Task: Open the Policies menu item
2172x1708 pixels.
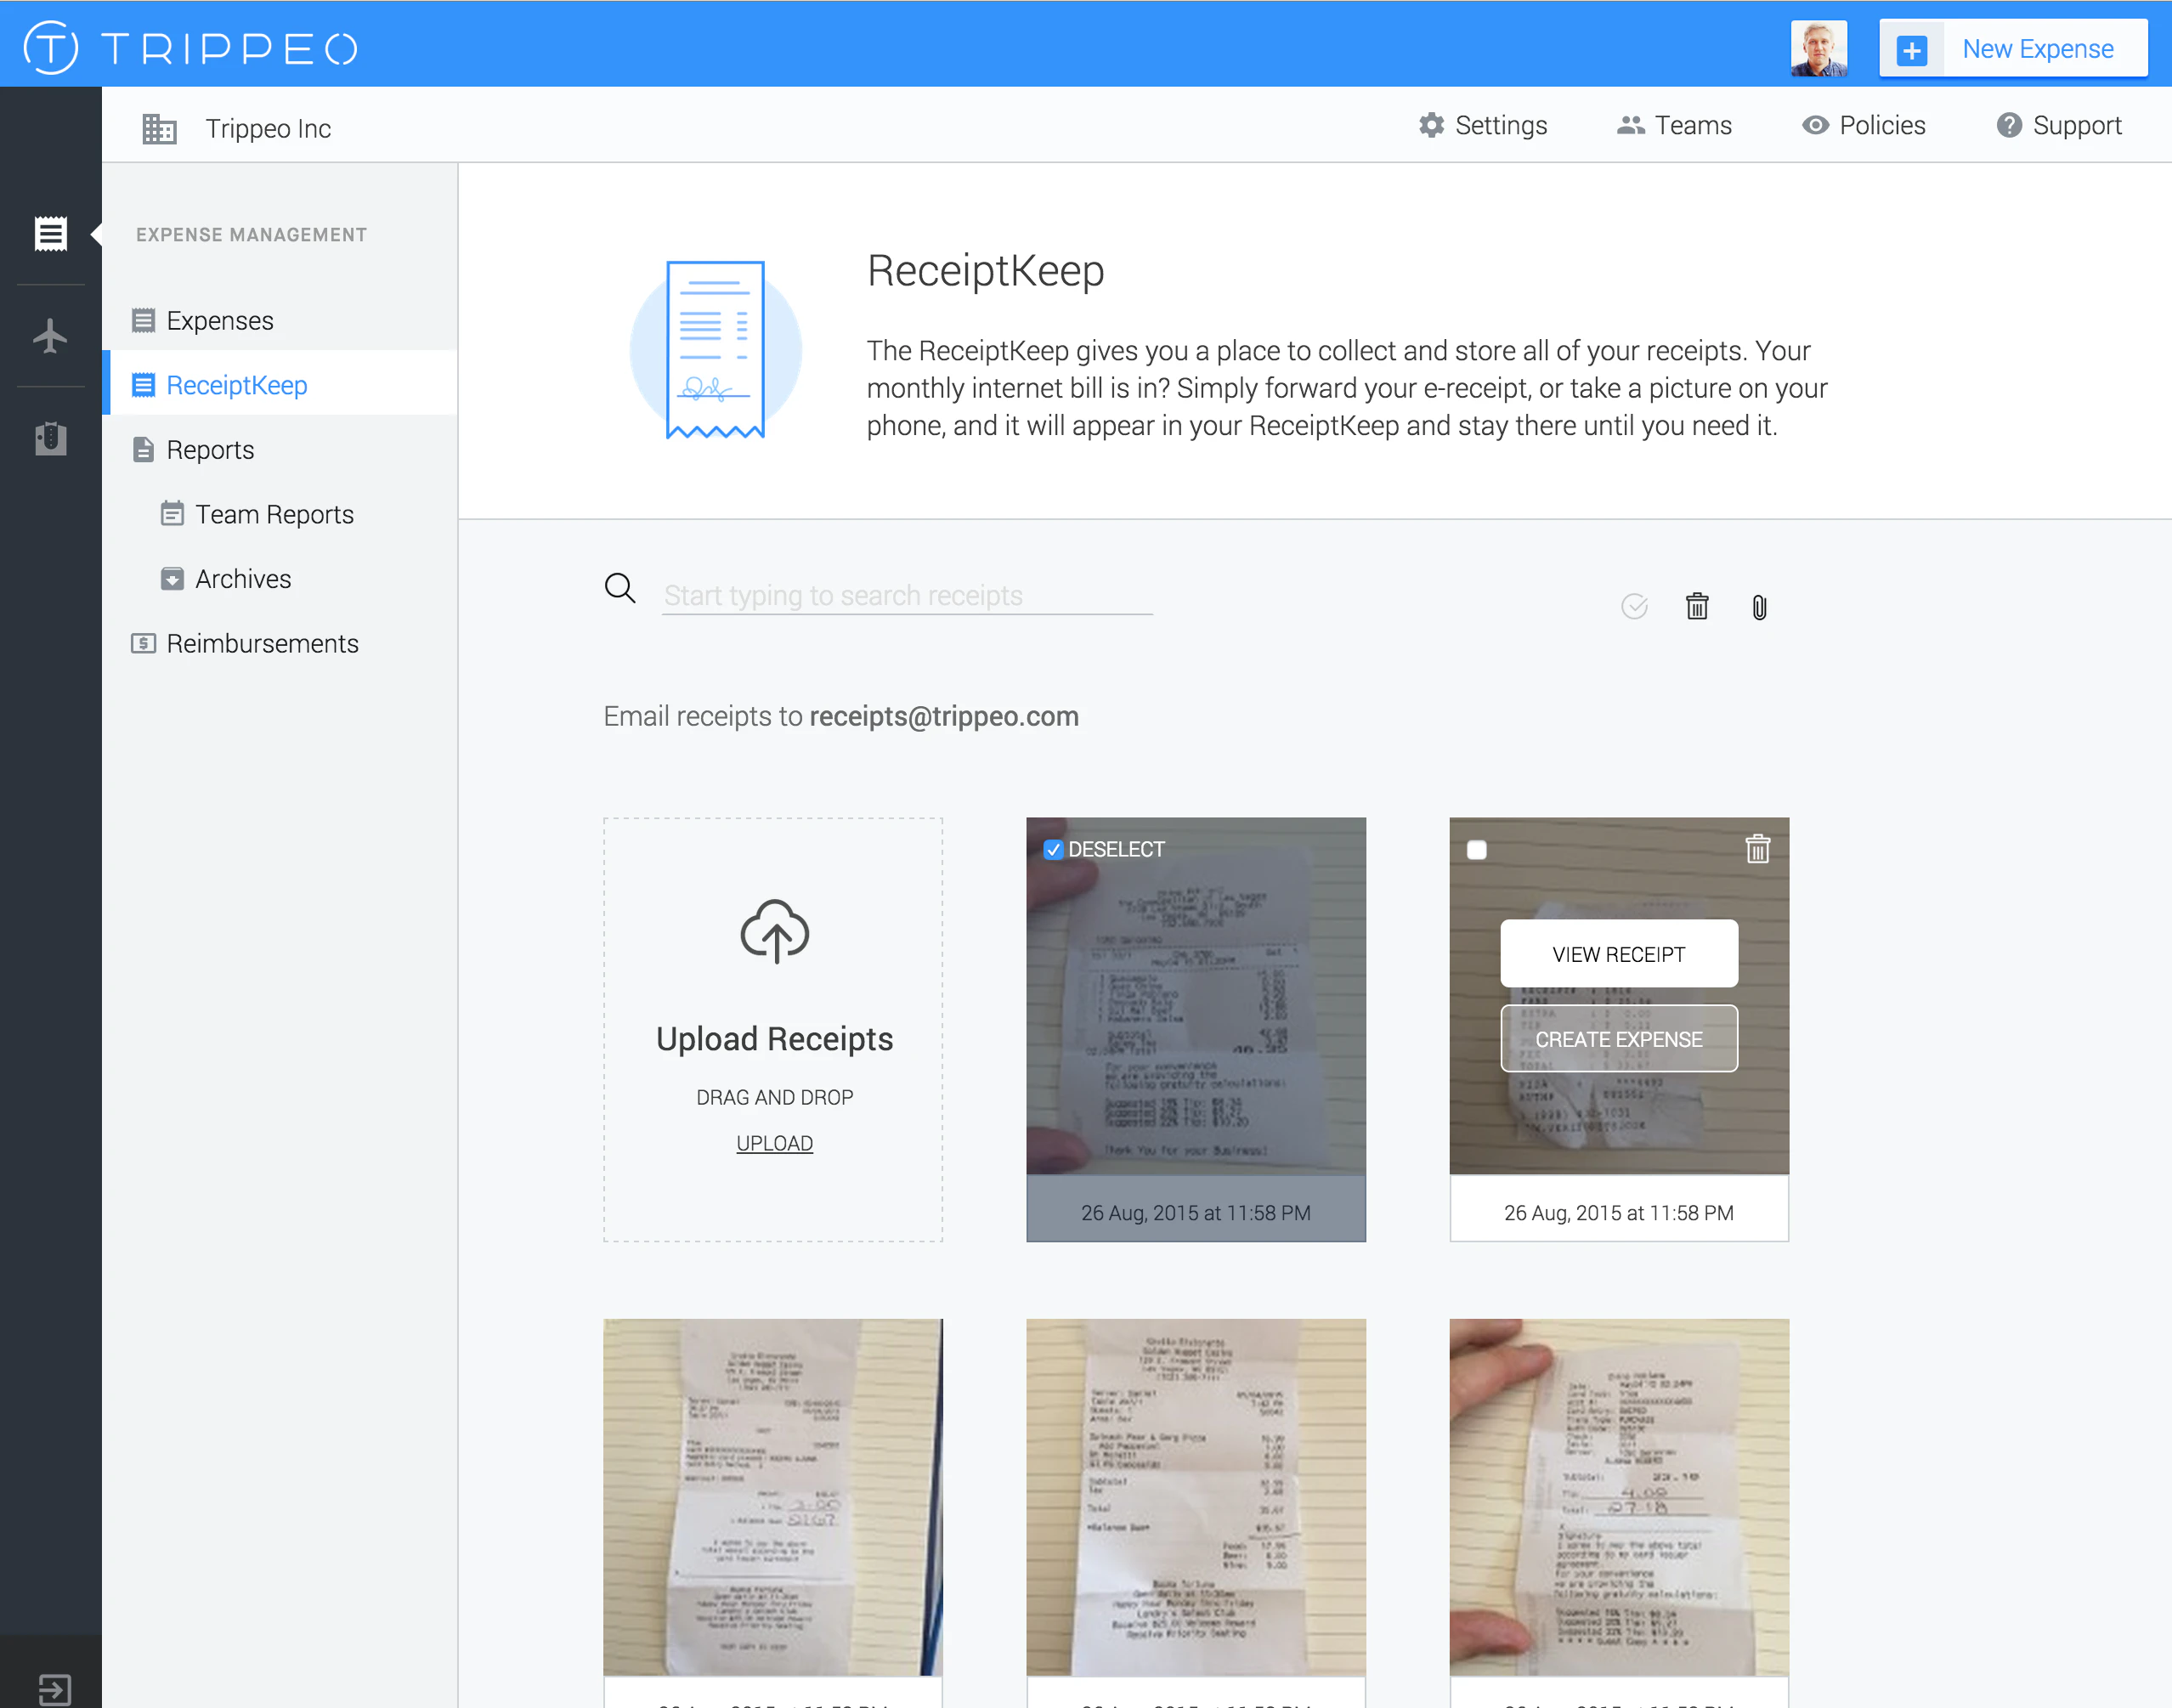Action: tap(1864, 125)
